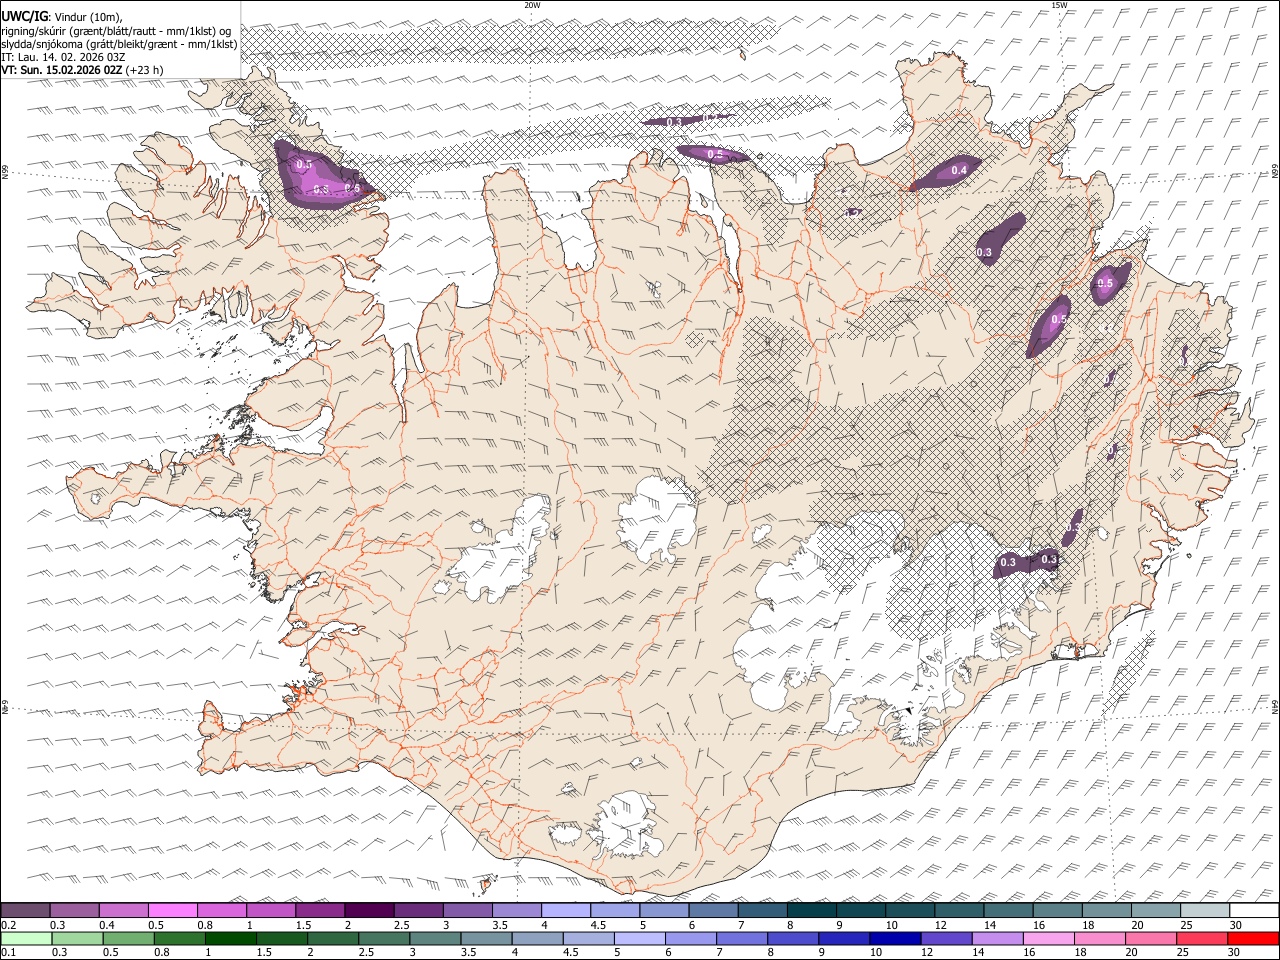Screen dimensions: 1280x960
Task: Click the 'VT: Sun. 15.02.2026 02Z' valid time
Action: click(61, 71)
